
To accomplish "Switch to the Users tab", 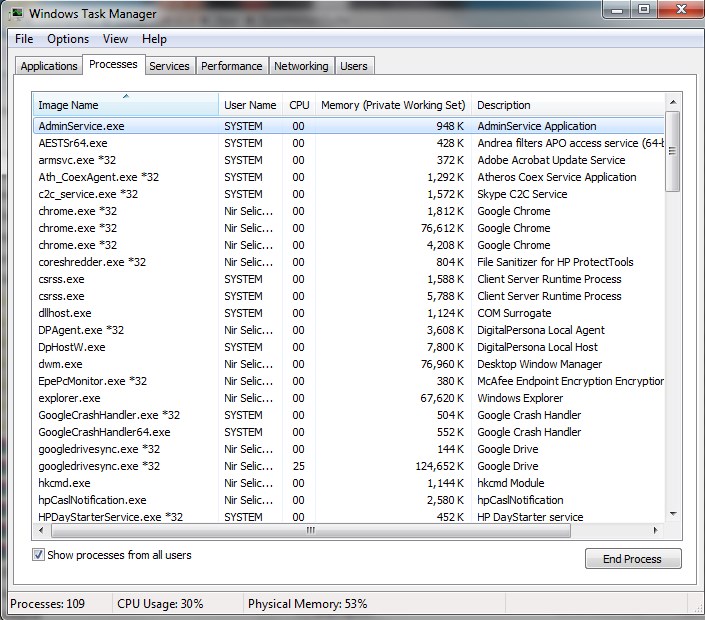I will [x=354, y=66].
